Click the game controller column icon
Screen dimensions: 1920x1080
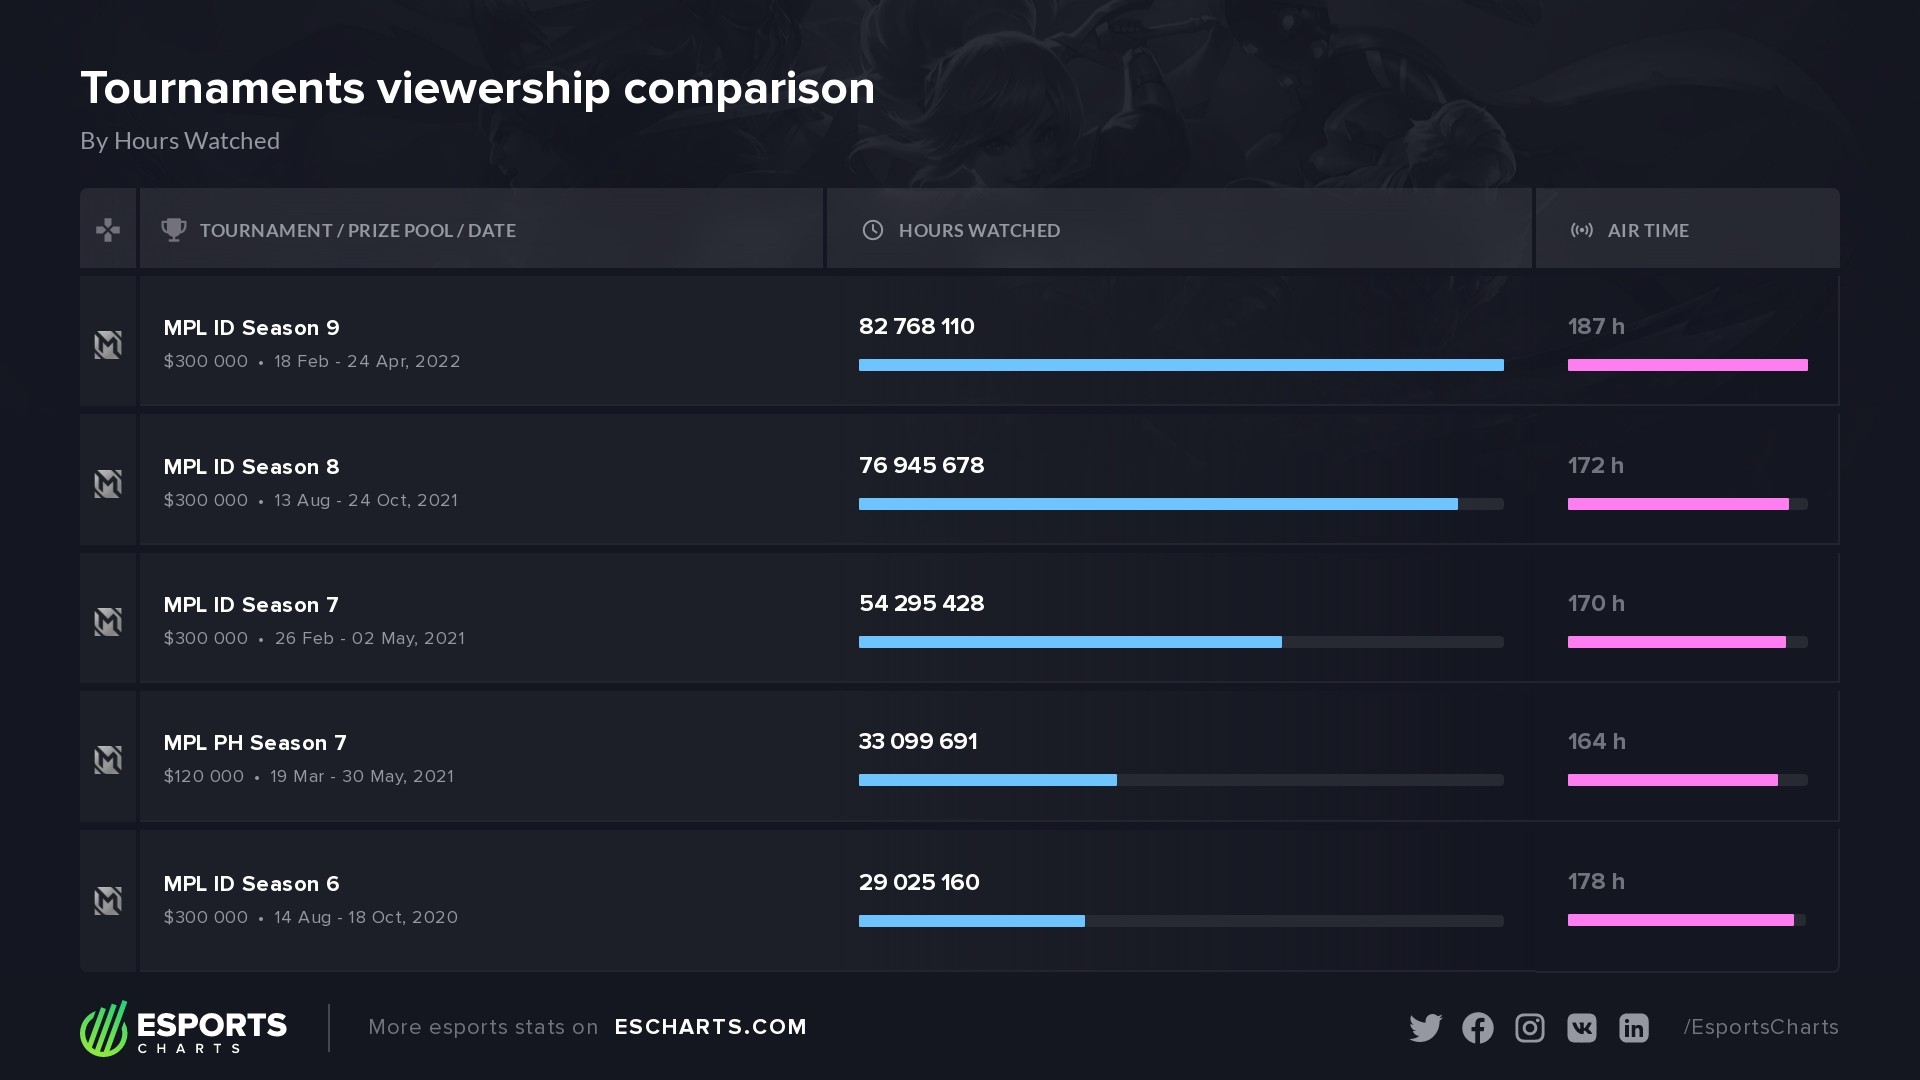108,230
